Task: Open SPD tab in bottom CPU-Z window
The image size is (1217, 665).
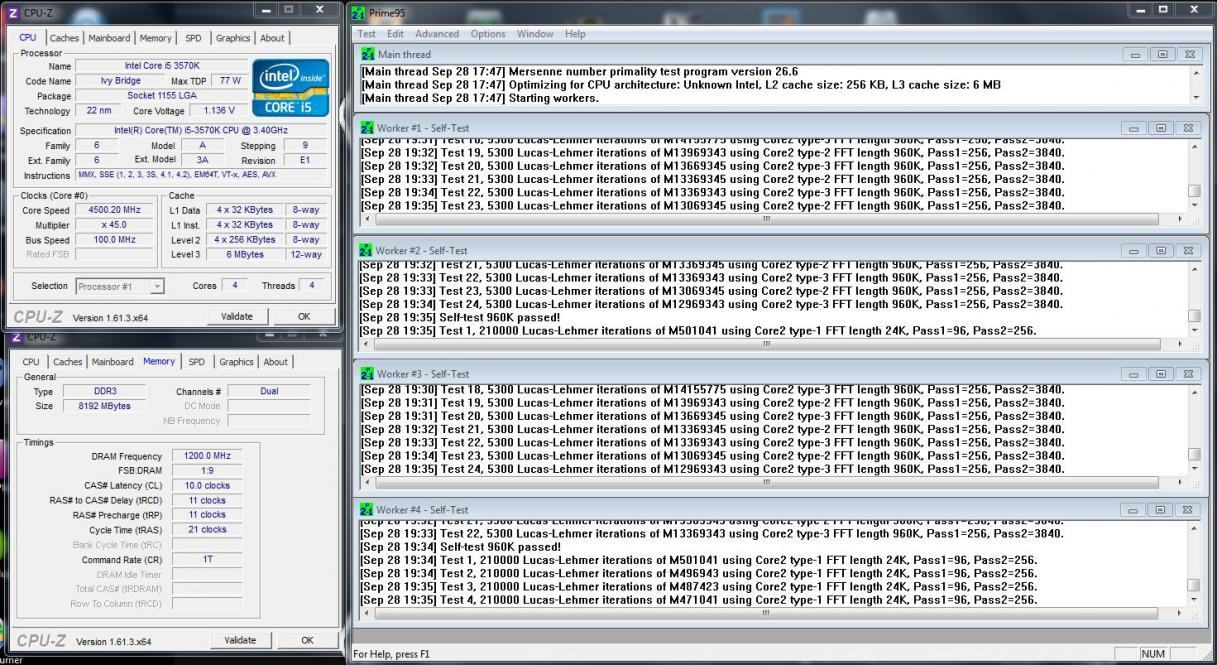Action: point(196,362)
